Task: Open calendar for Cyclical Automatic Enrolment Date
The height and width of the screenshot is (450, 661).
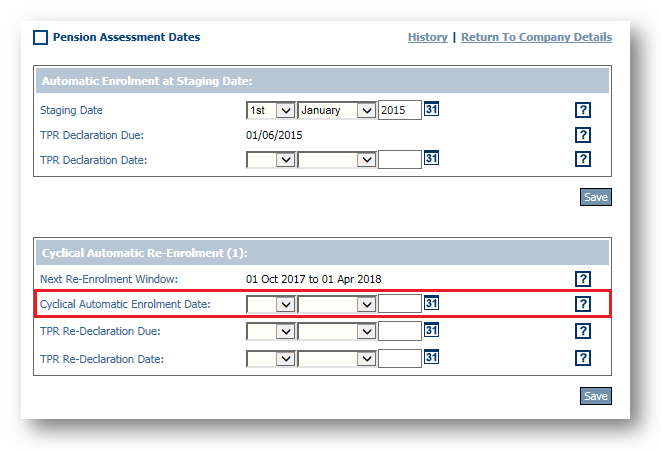Action: (x=432, y=303)
